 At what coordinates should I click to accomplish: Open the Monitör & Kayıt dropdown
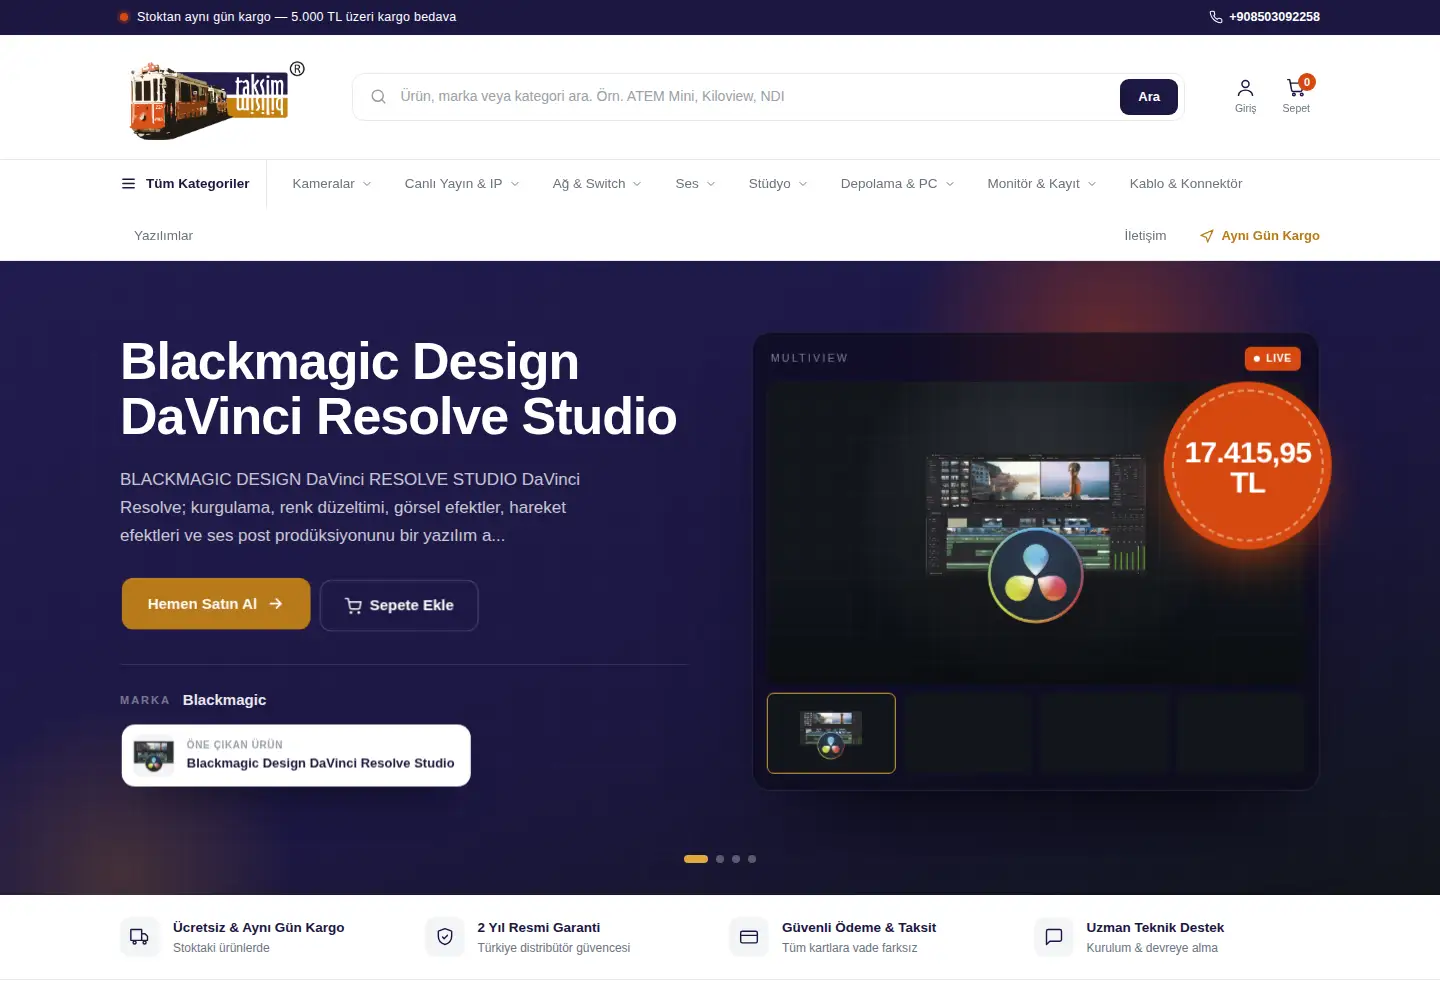(x=1042, y=184)
